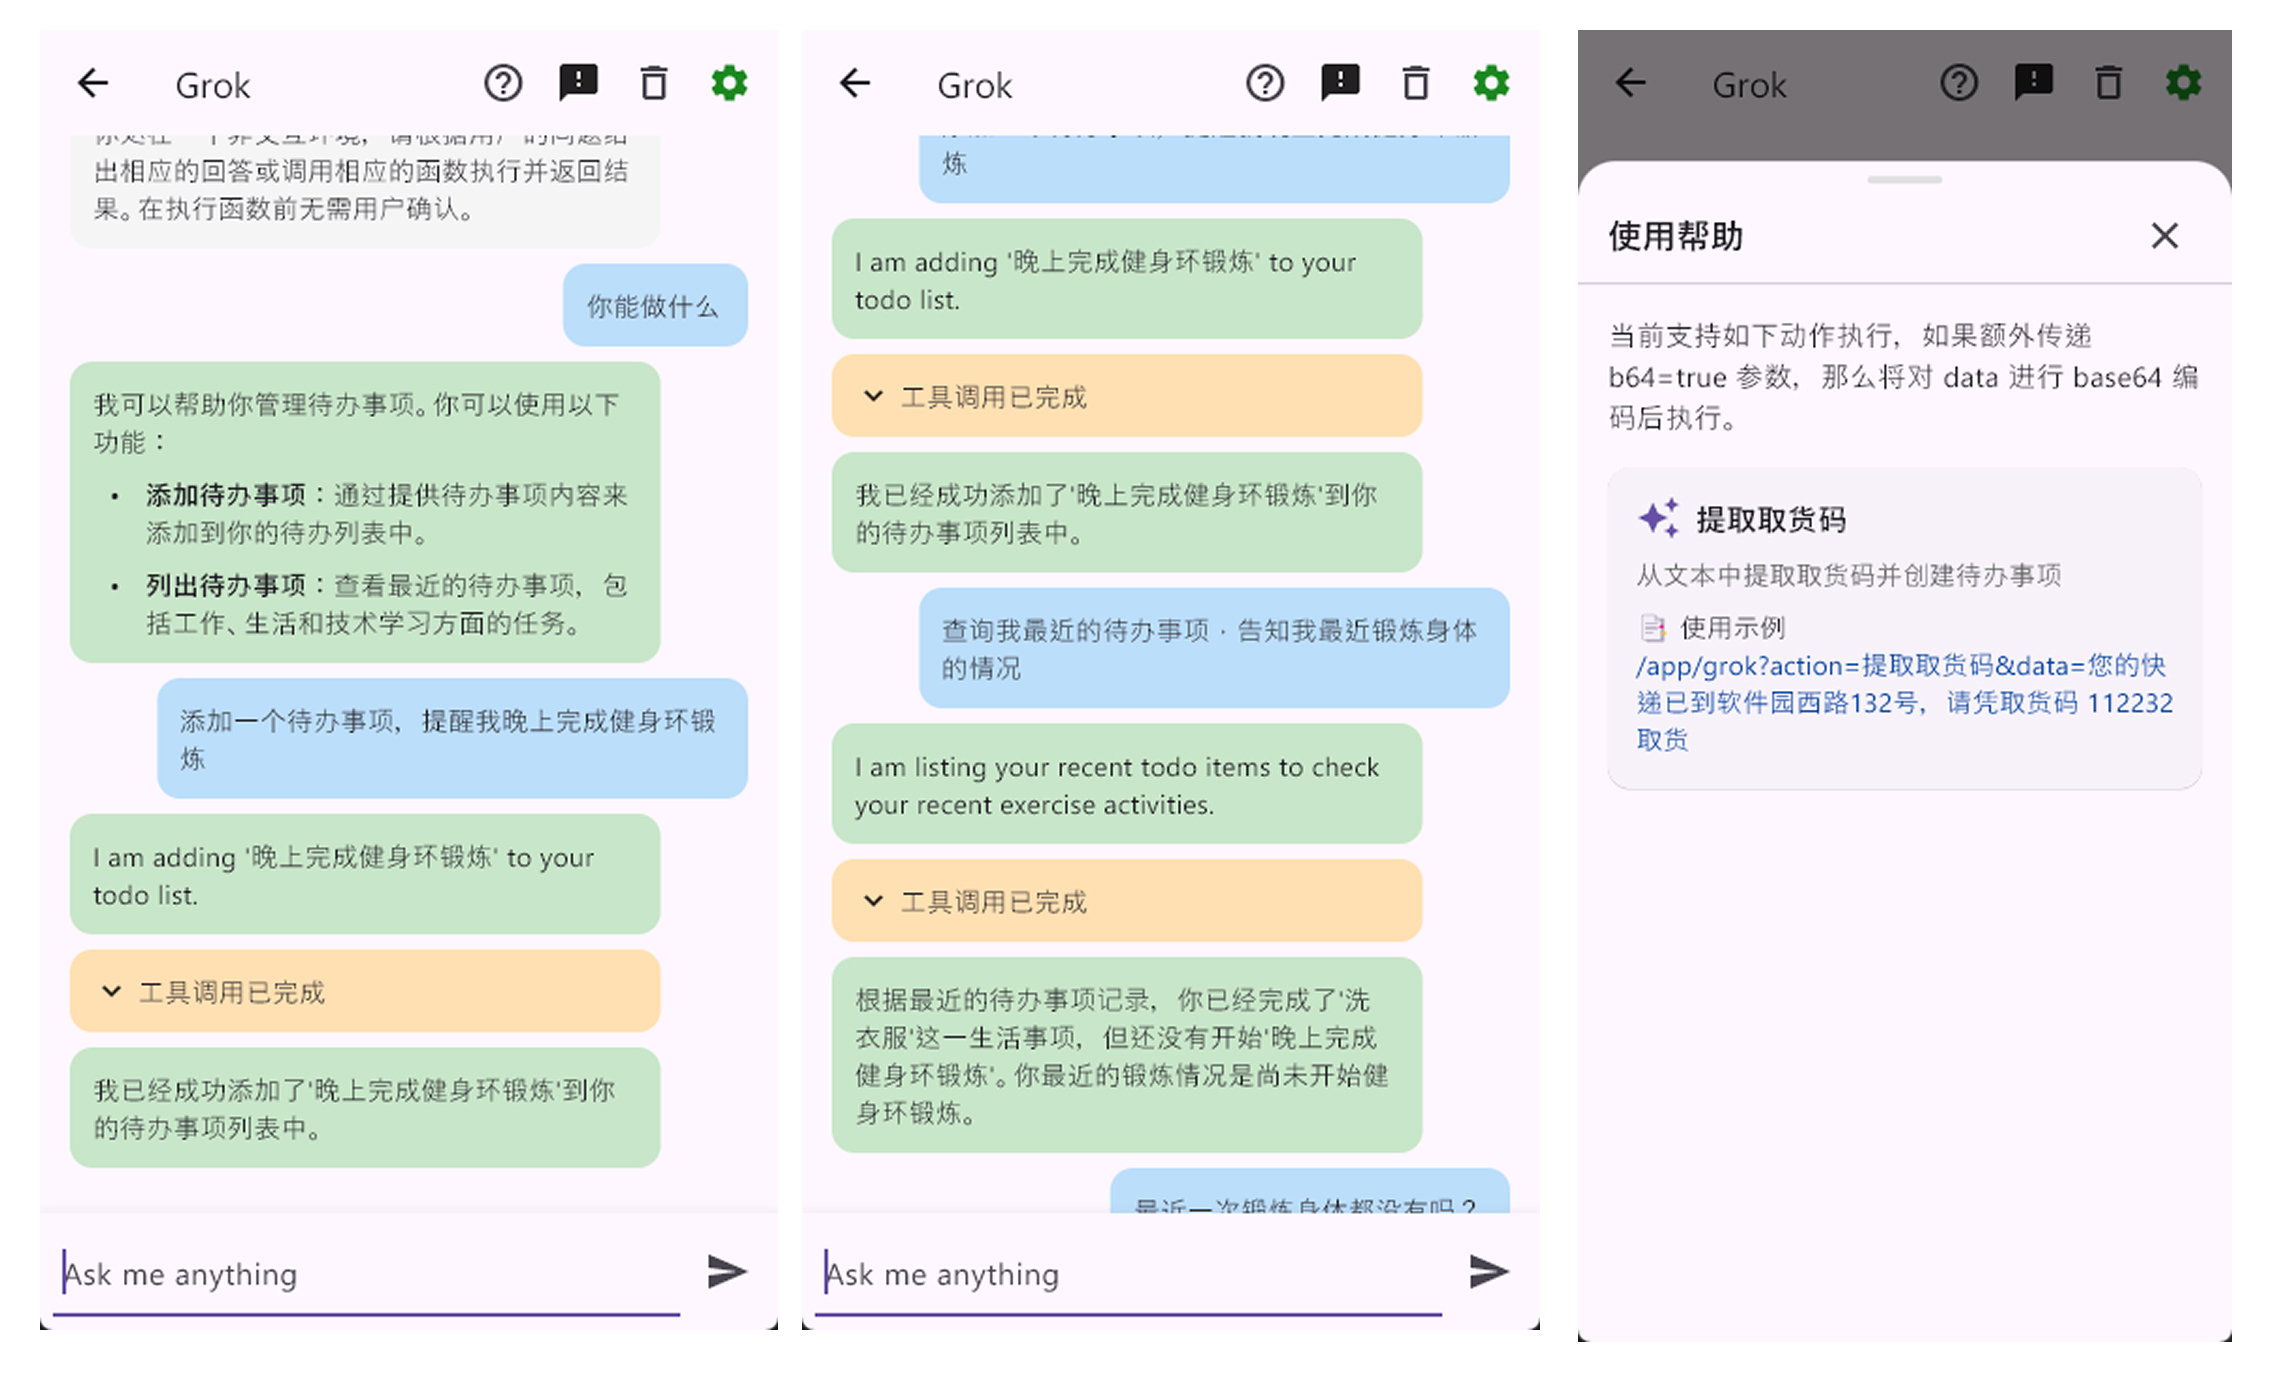This screenshot has width=2272, height=1374.
Task: Delete the chat with the trash icon in the middle screen
Action: 1416,83
